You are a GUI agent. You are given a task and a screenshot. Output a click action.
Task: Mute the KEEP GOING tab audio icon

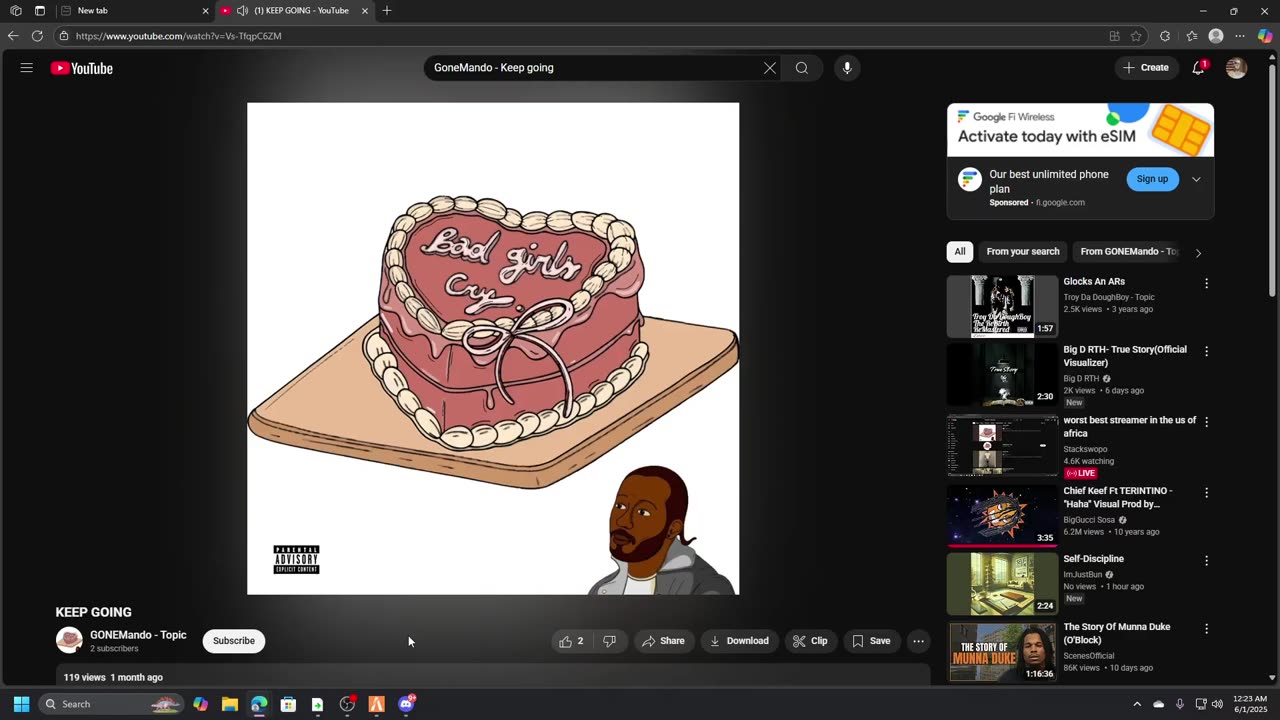[242, 11]
